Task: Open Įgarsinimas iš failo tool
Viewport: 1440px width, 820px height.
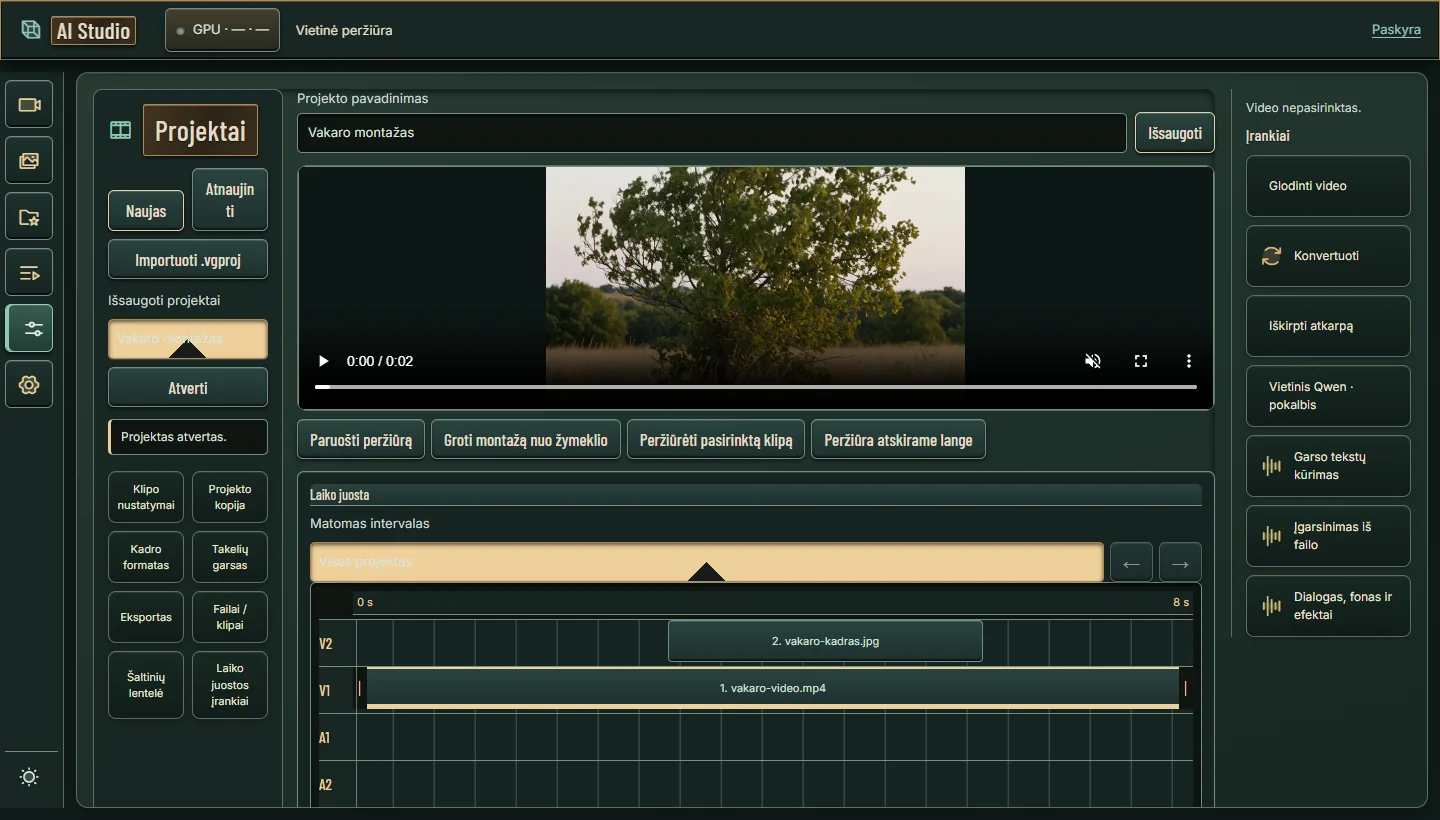Action: point(1328,536)
